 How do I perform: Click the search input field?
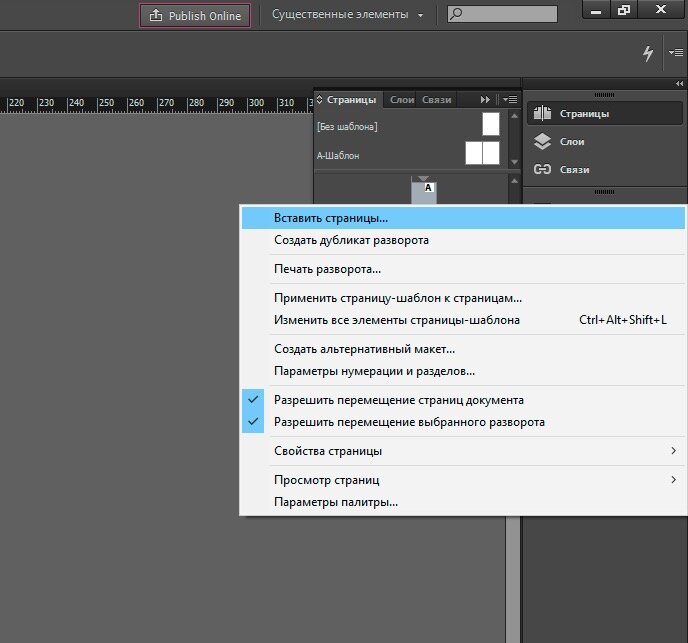pos(502,14)
